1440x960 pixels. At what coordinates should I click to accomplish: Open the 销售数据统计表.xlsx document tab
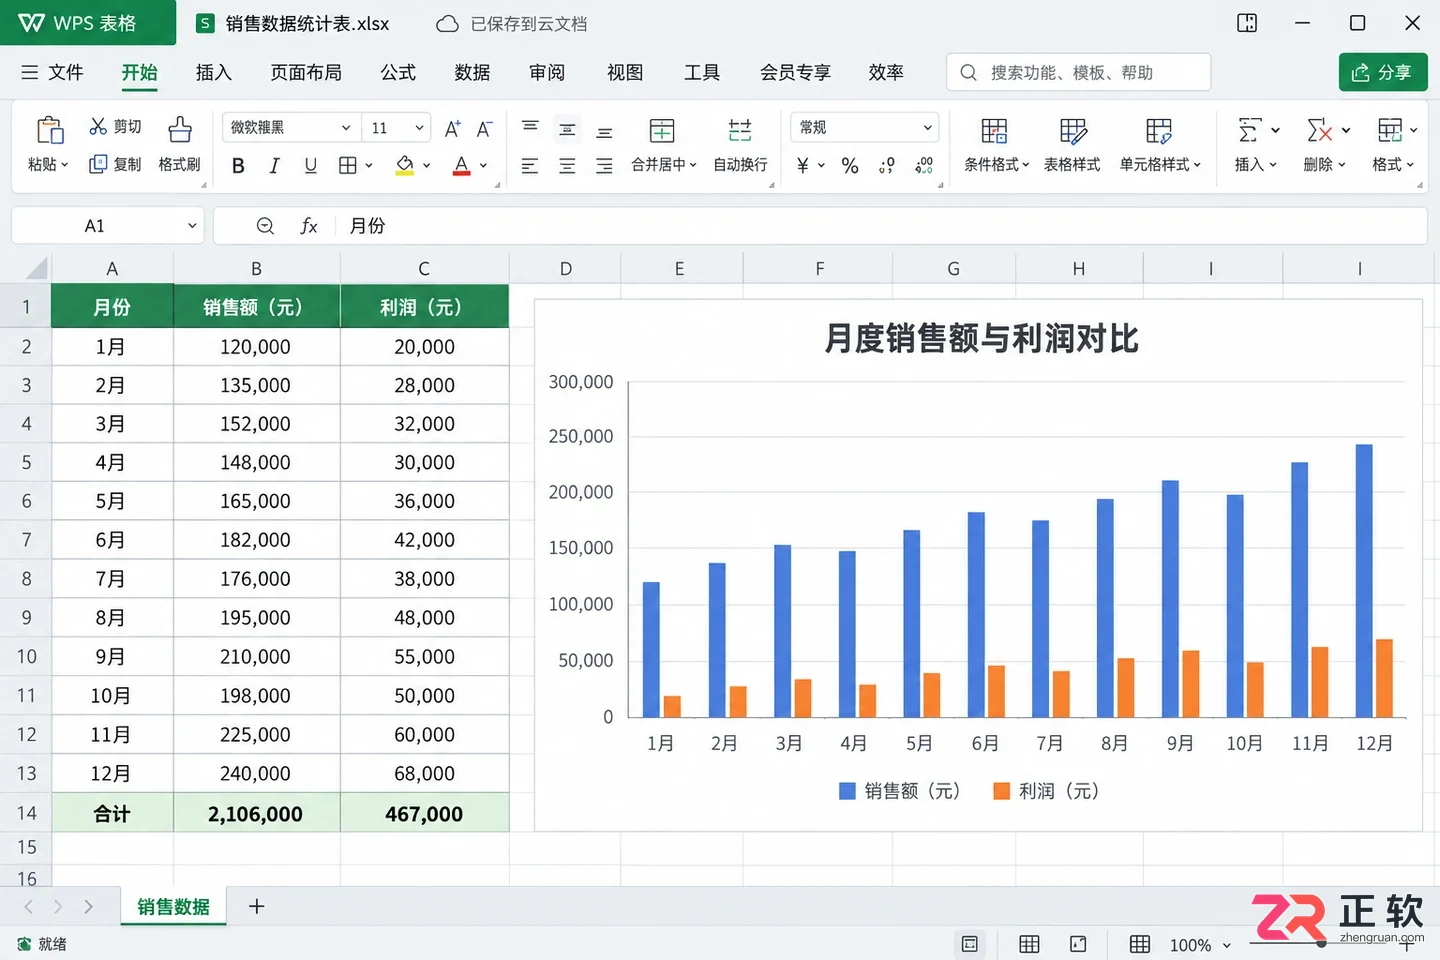(294, 23)
